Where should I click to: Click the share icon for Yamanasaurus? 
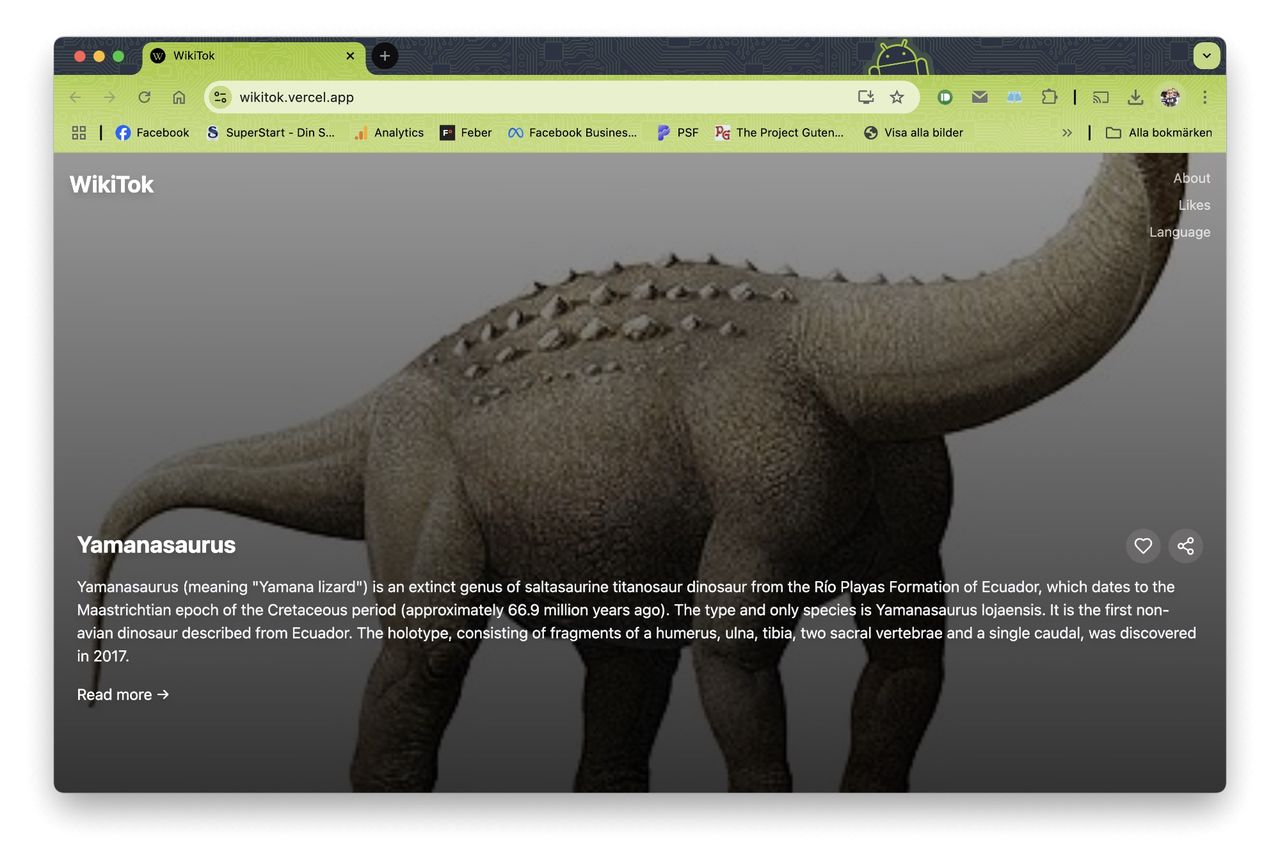point(1185,546)
